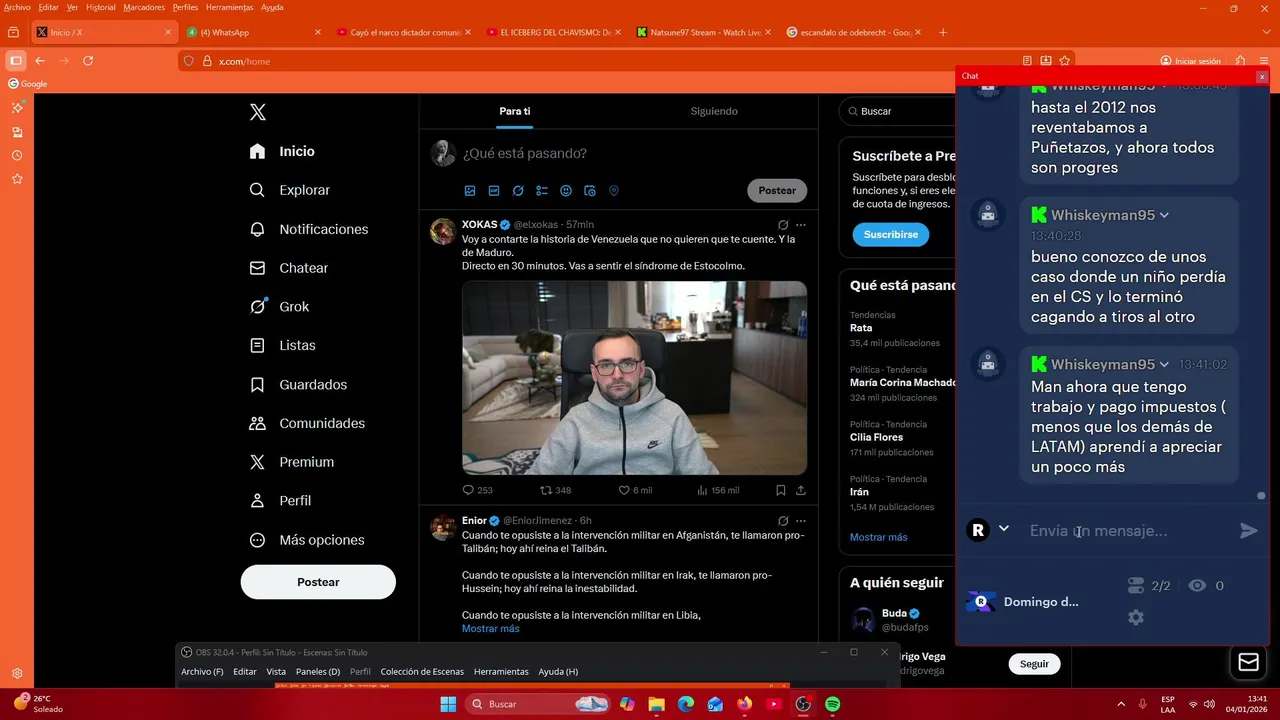The width and height of the screenshot is (1280, 720).
Task: Expand Whiskeyman95 menu on 13:40:28 message
Action: click(x=1164, y=215)
